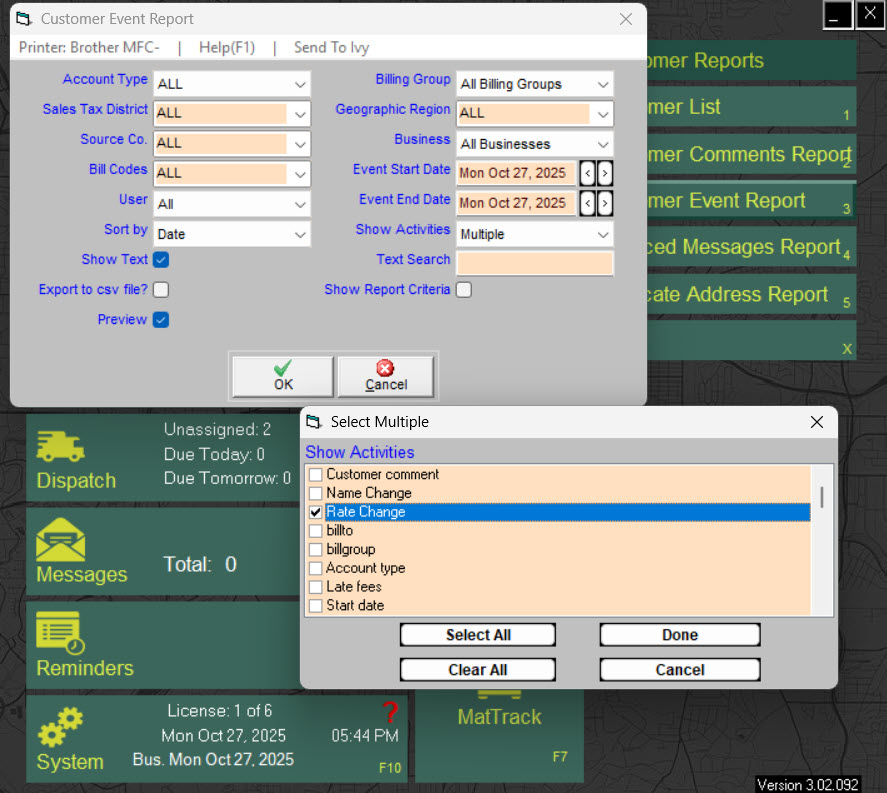Viewport: 887px width, 793px height.
Task: Open the System gears icon
Action: [60, 727]
